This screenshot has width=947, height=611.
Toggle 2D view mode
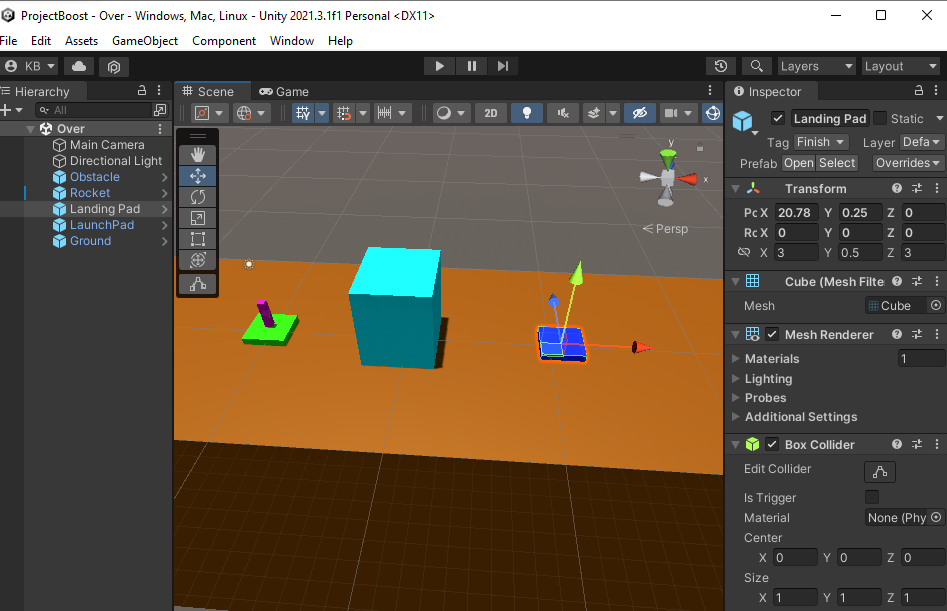[x=490, y=112]
